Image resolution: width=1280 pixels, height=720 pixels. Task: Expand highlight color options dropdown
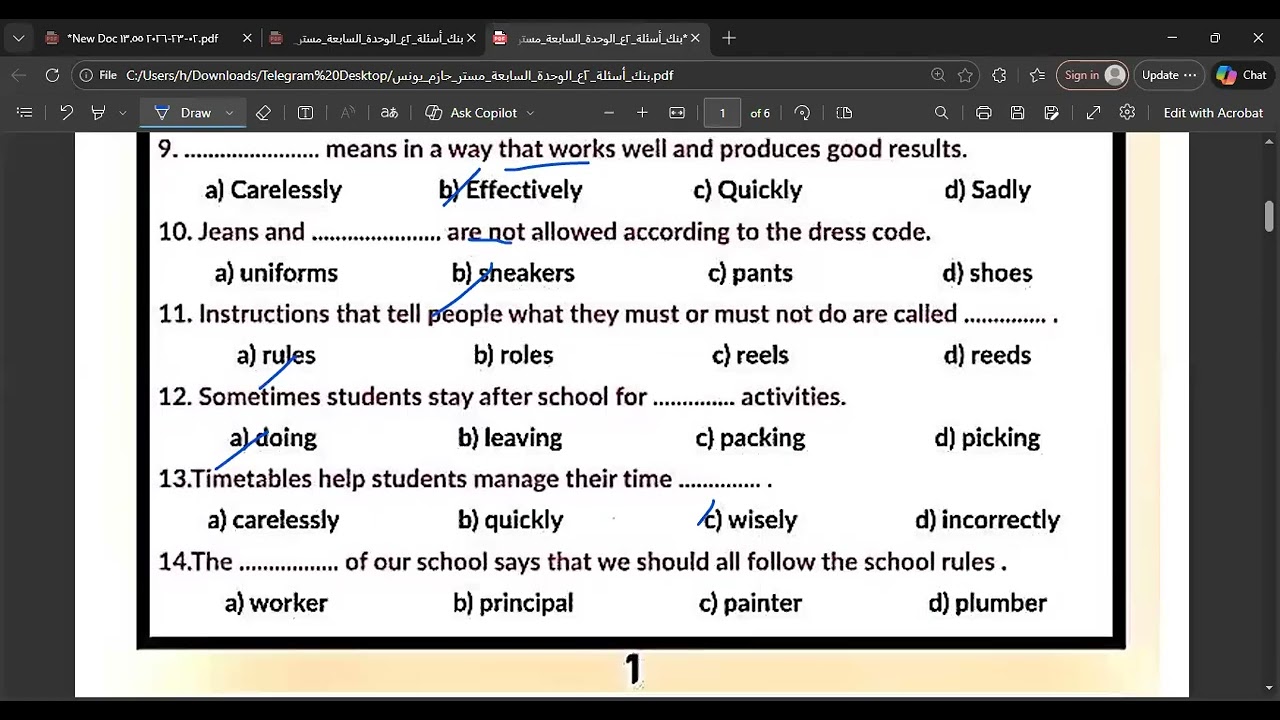coord(123,113)
